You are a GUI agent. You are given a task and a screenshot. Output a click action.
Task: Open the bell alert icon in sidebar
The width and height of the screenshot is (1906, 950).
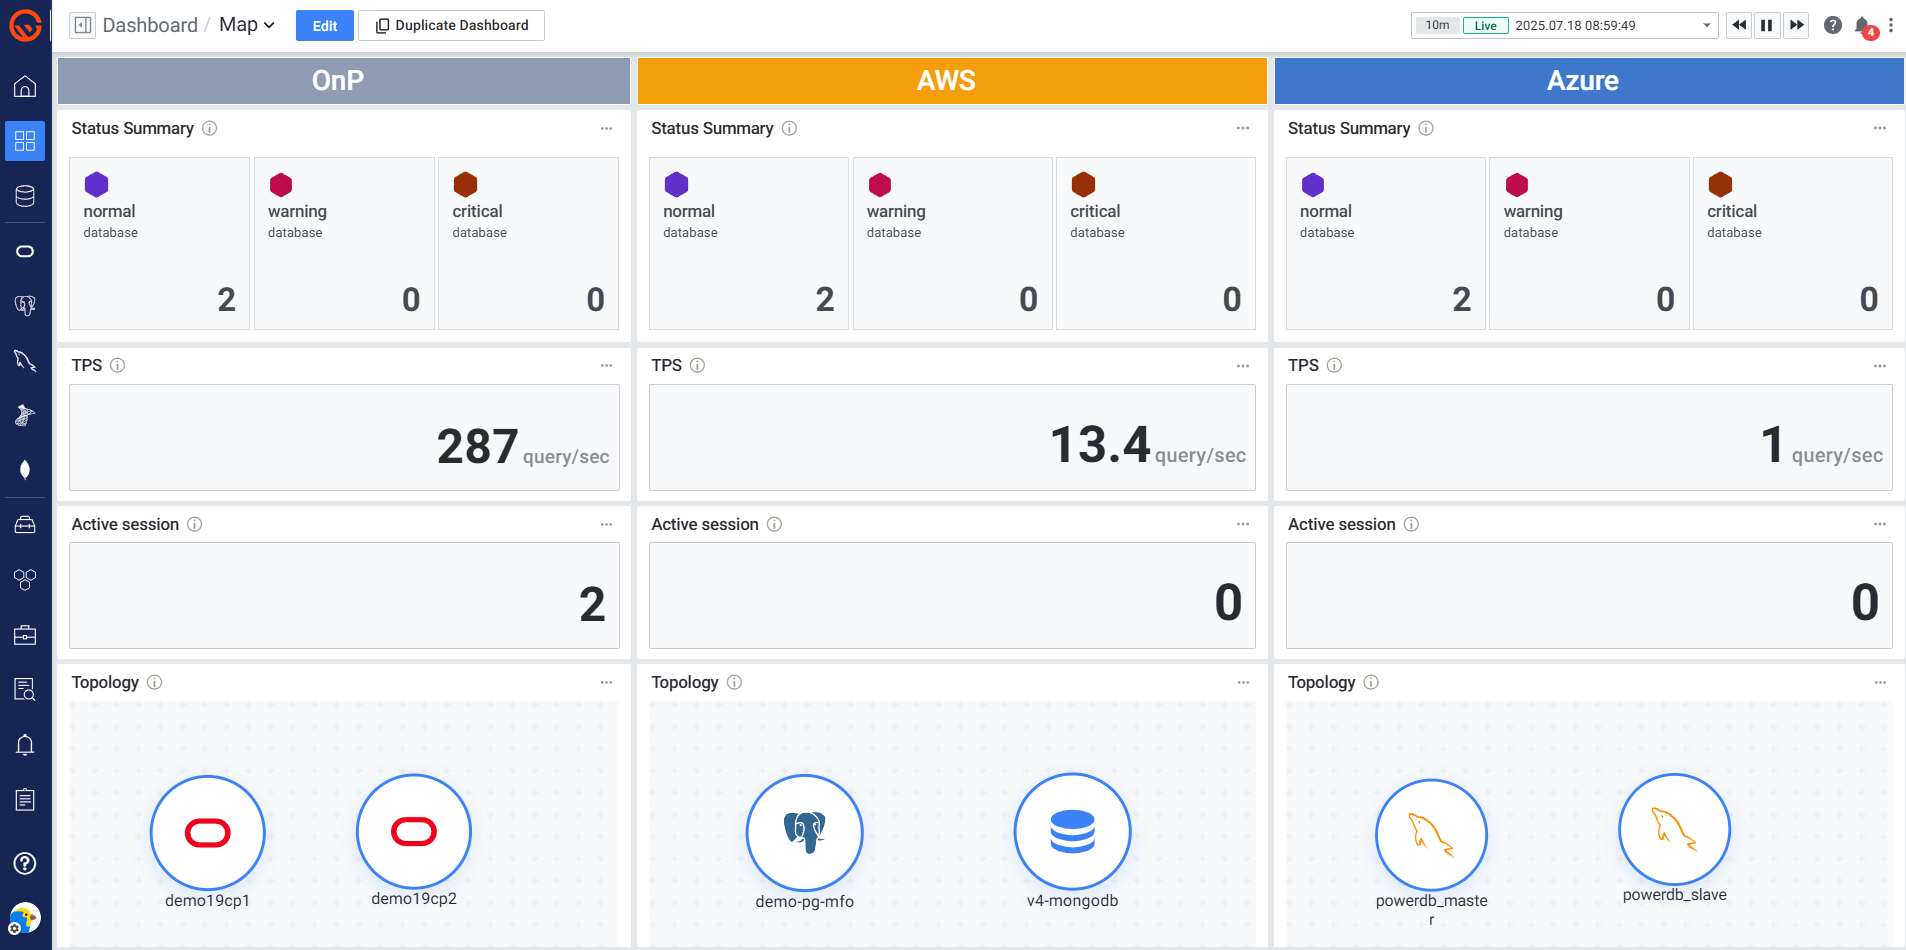tap(25, 745)
